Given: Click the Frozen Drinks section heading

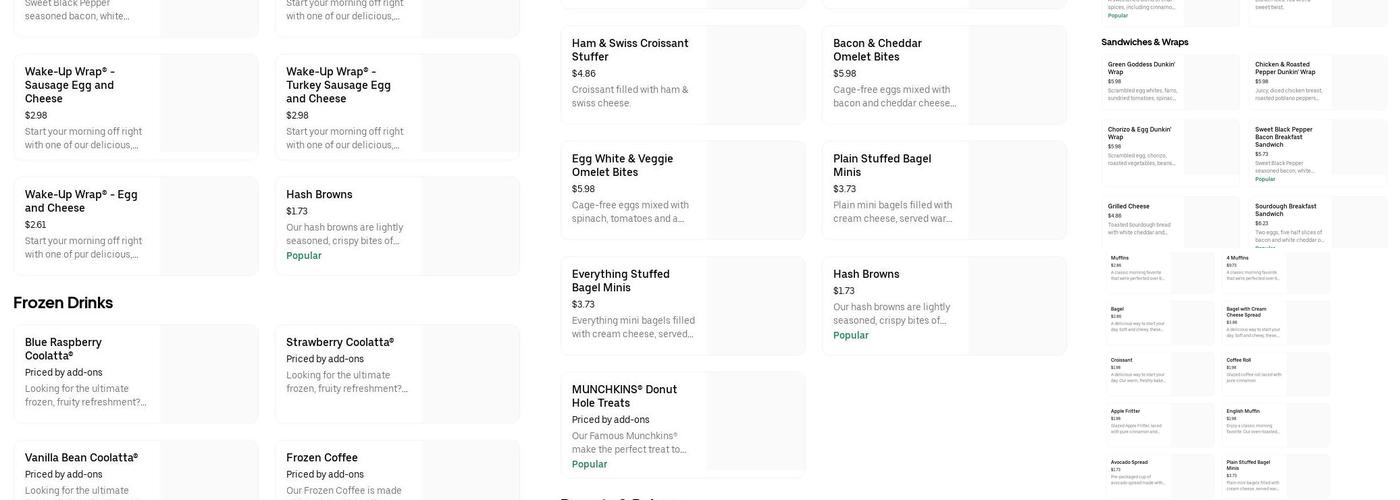Looking at the screenshot, I should pos(63,303).
